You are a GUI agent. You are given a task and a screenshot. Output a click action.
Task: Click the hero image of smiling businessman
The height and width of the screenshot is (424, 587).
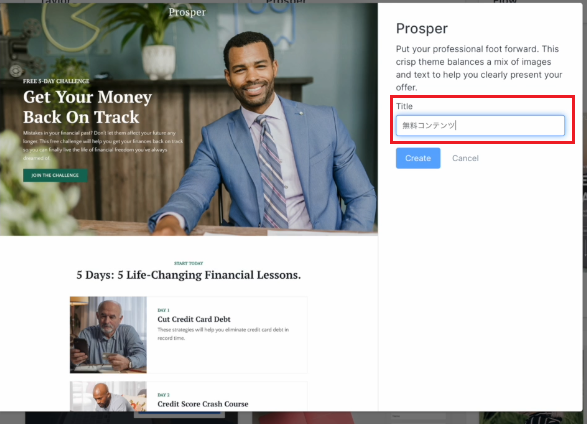[x=262, y=131]
